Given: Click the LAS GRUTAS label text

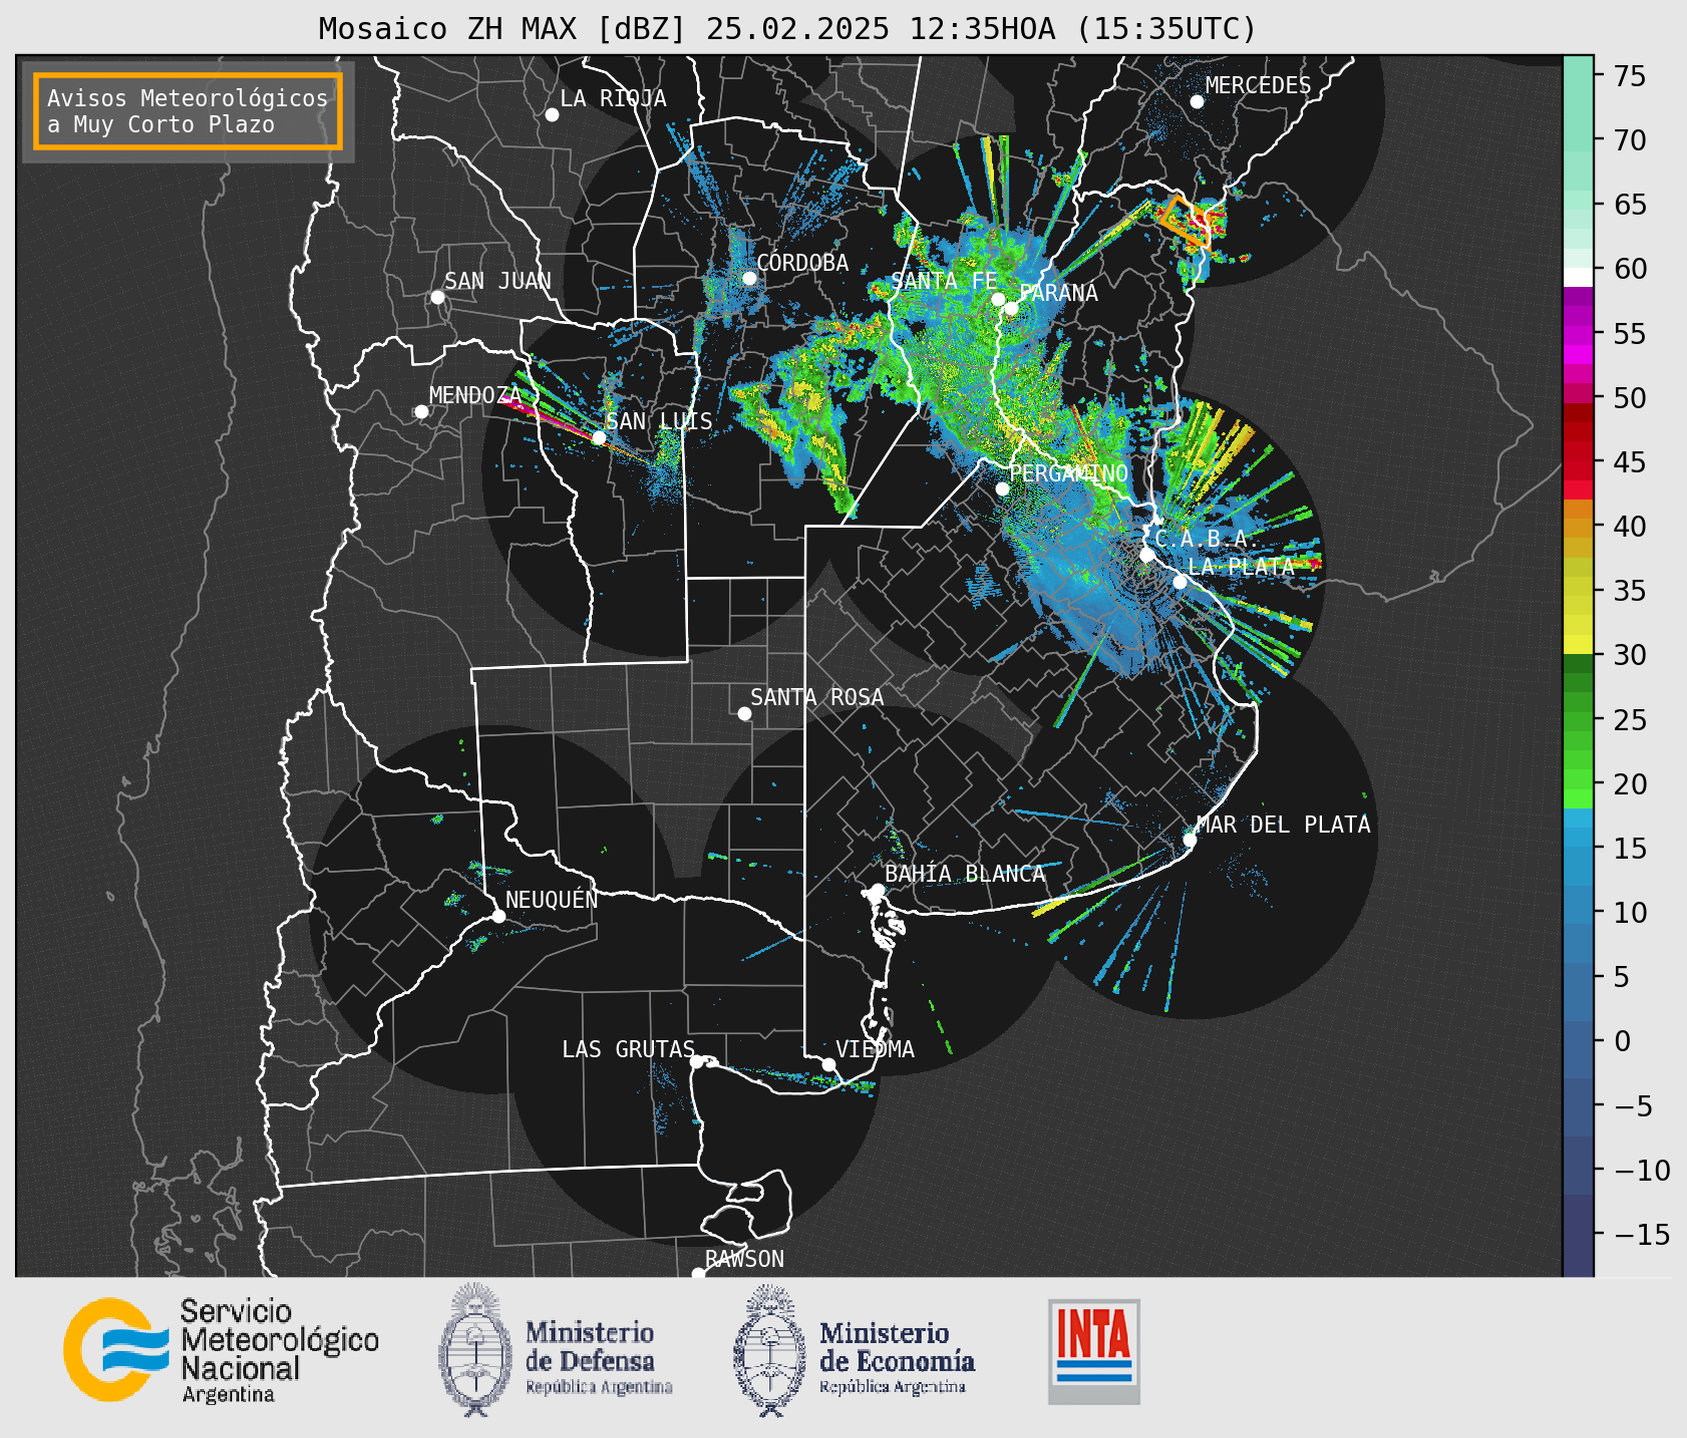Looking at the screenshot, I should pos(628,1049).
